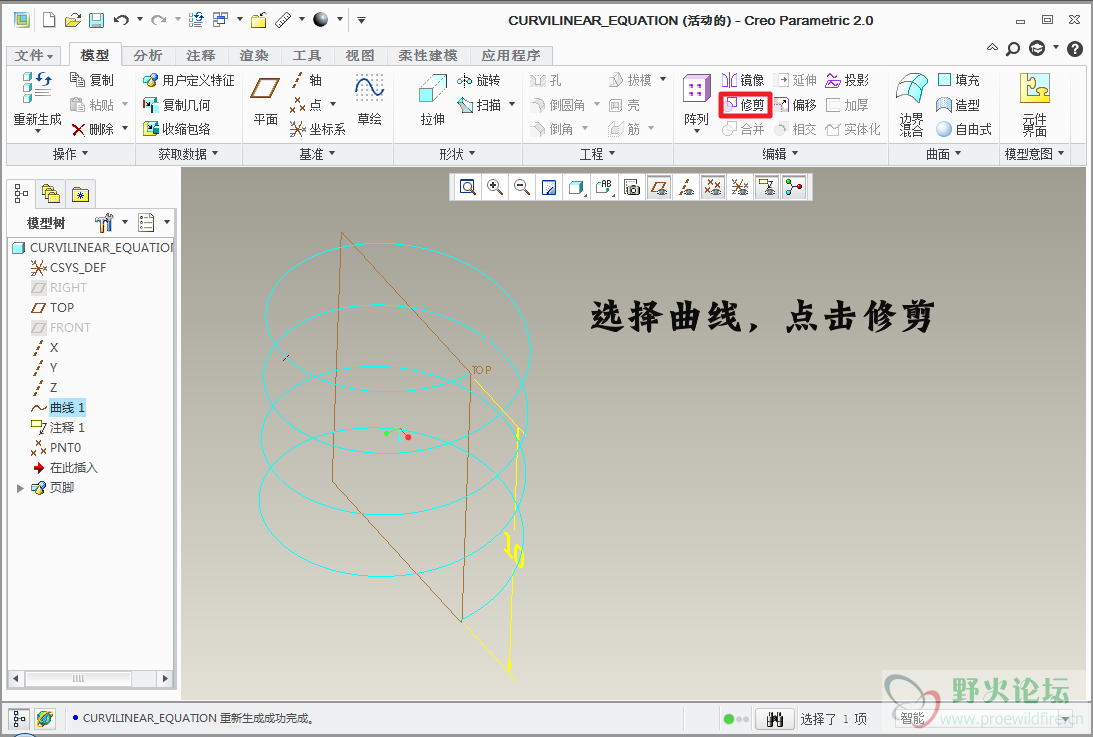The image size is (1093, 737).
Task: Click the Mirror (镜像) tool
Action: coord(743,80)
